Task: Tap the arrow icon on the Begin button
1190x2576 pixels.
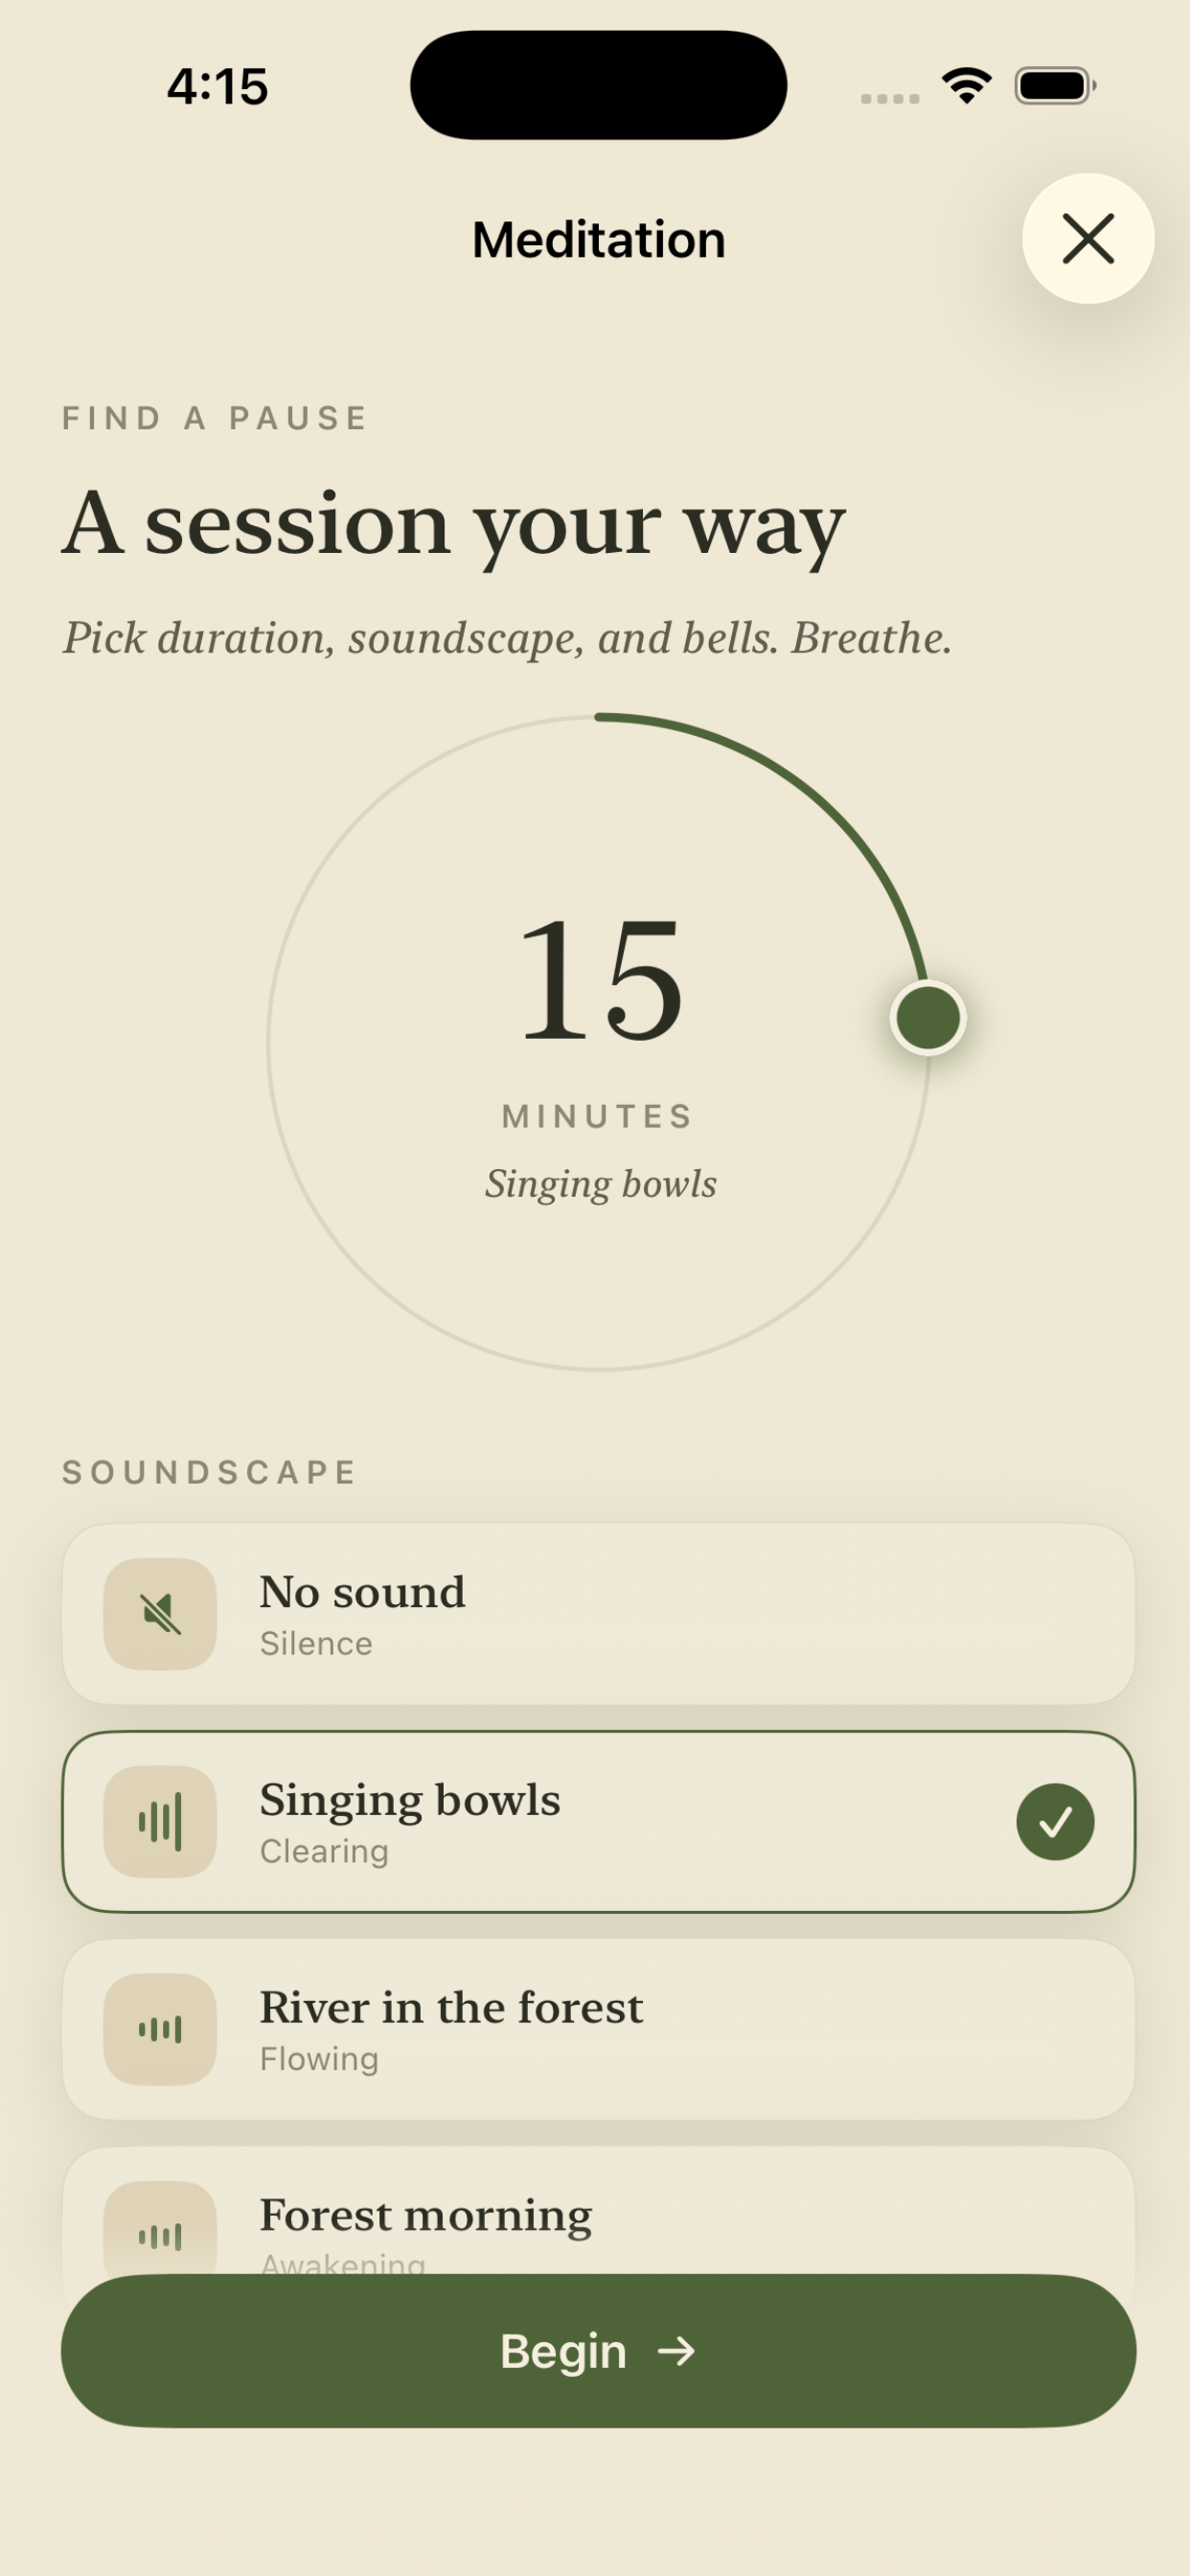Action: (676, 2351)
